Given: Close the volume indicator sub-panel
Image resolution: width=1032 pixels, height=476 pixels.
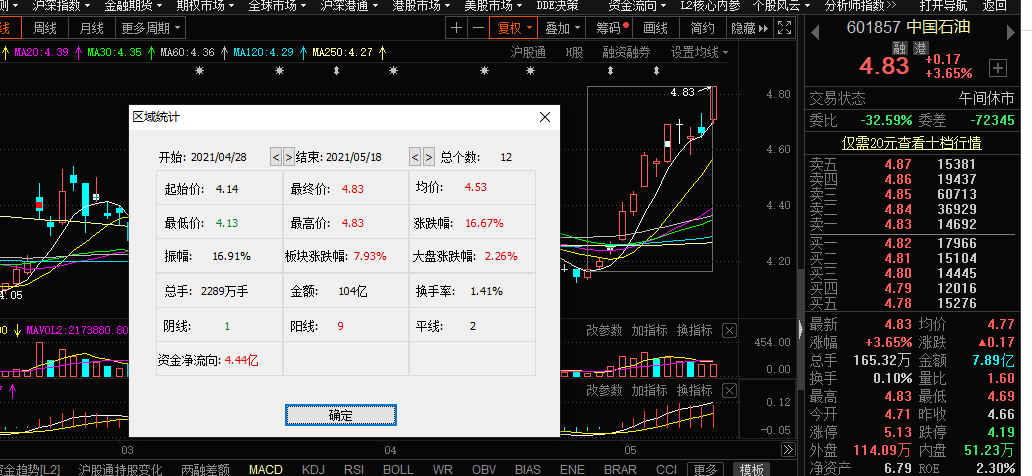Looking at the screenshot, I should coord(729,331).
